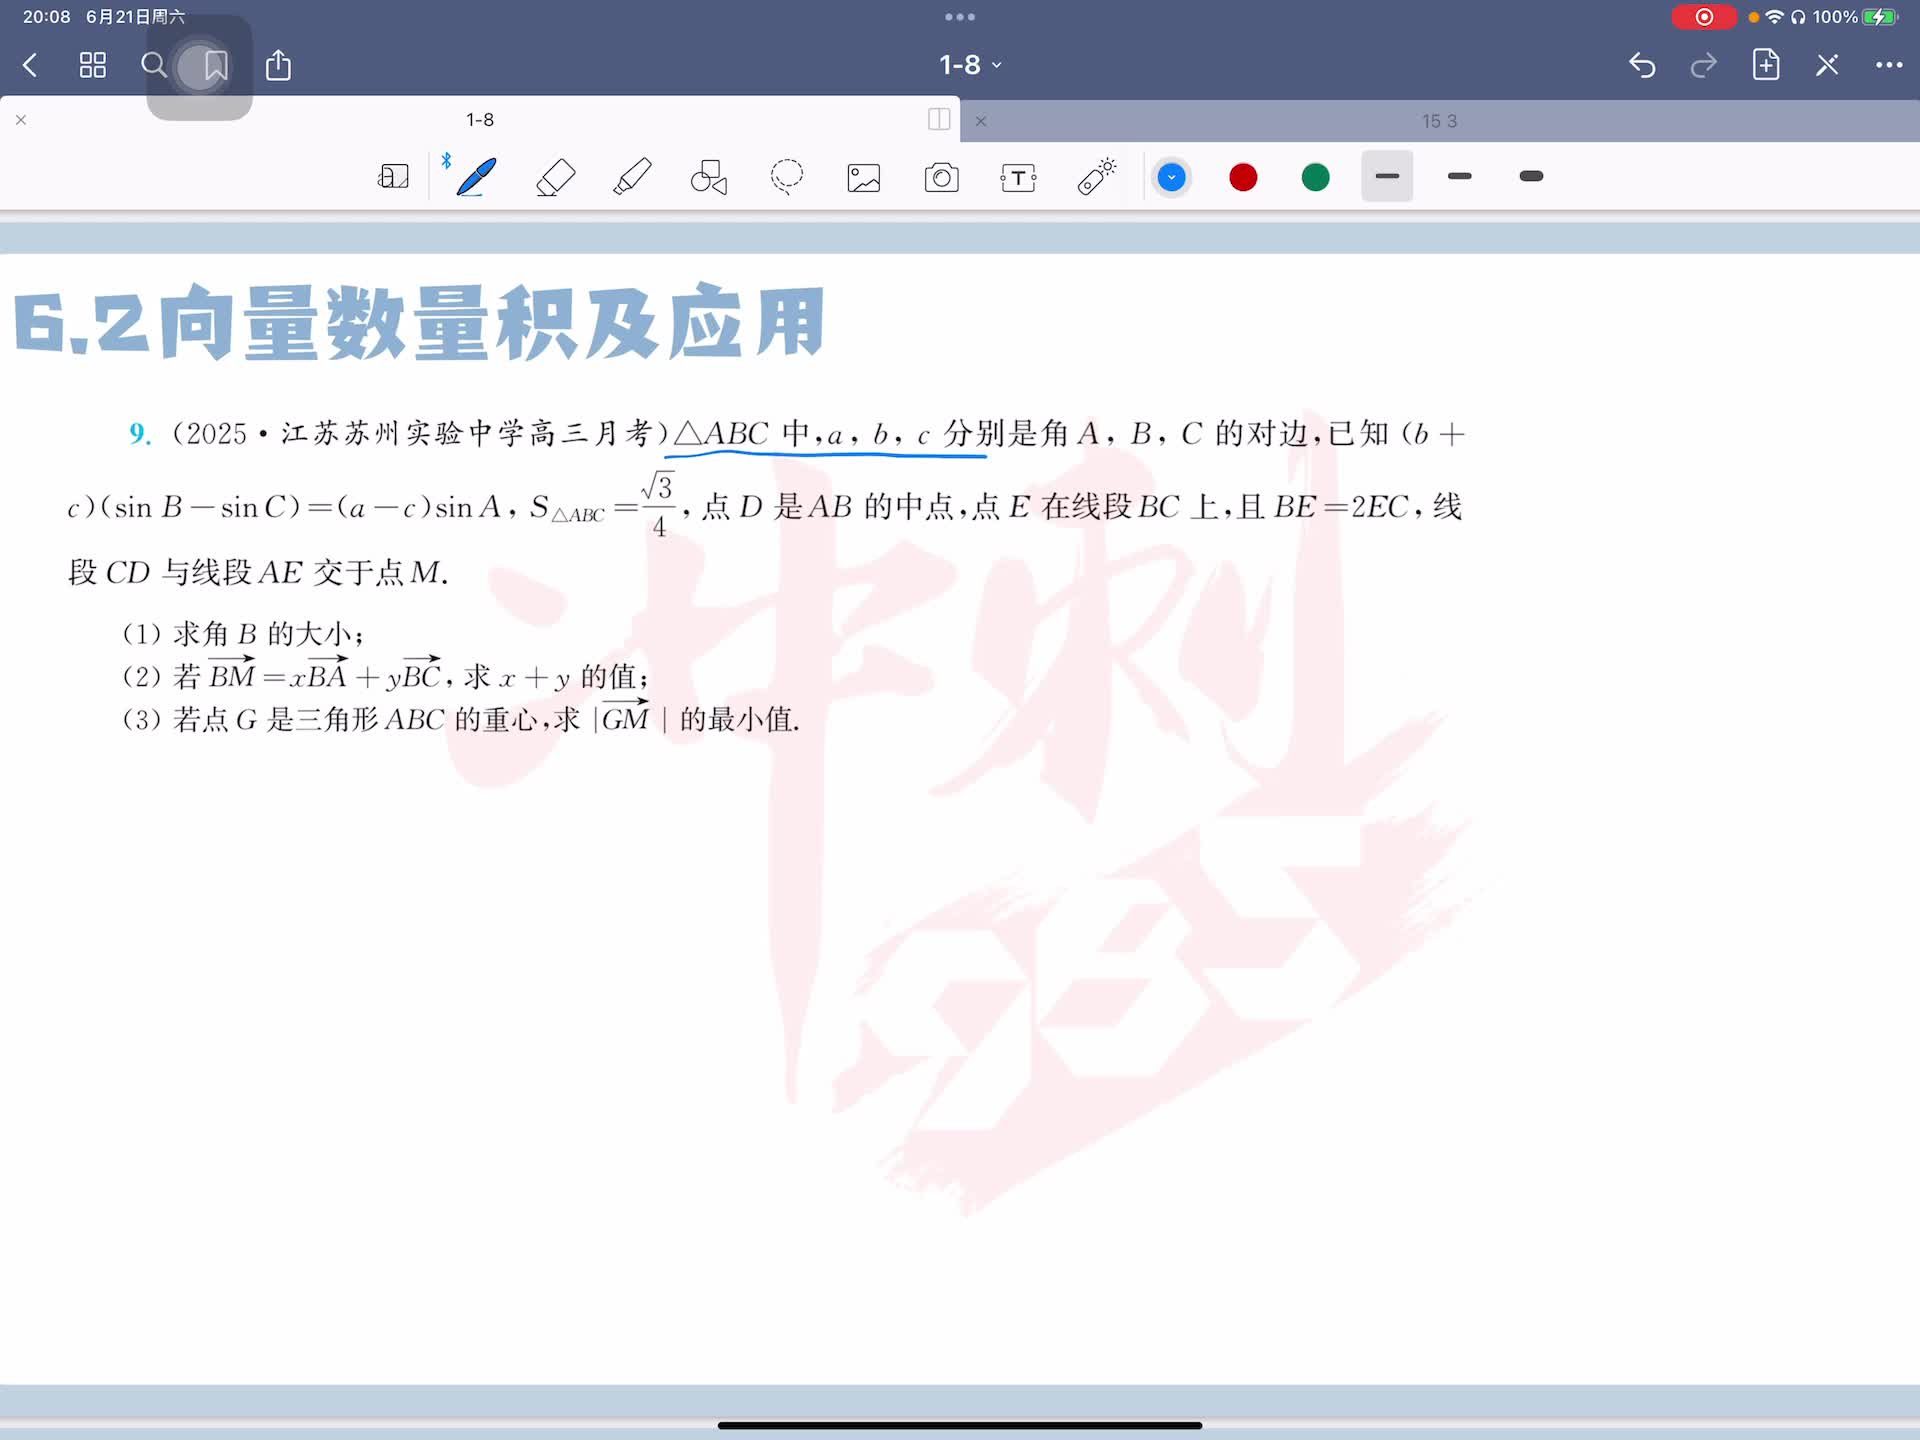1920x1440 pixels.
Task: Insert an image with the Image tool
Action: [864, 178]
